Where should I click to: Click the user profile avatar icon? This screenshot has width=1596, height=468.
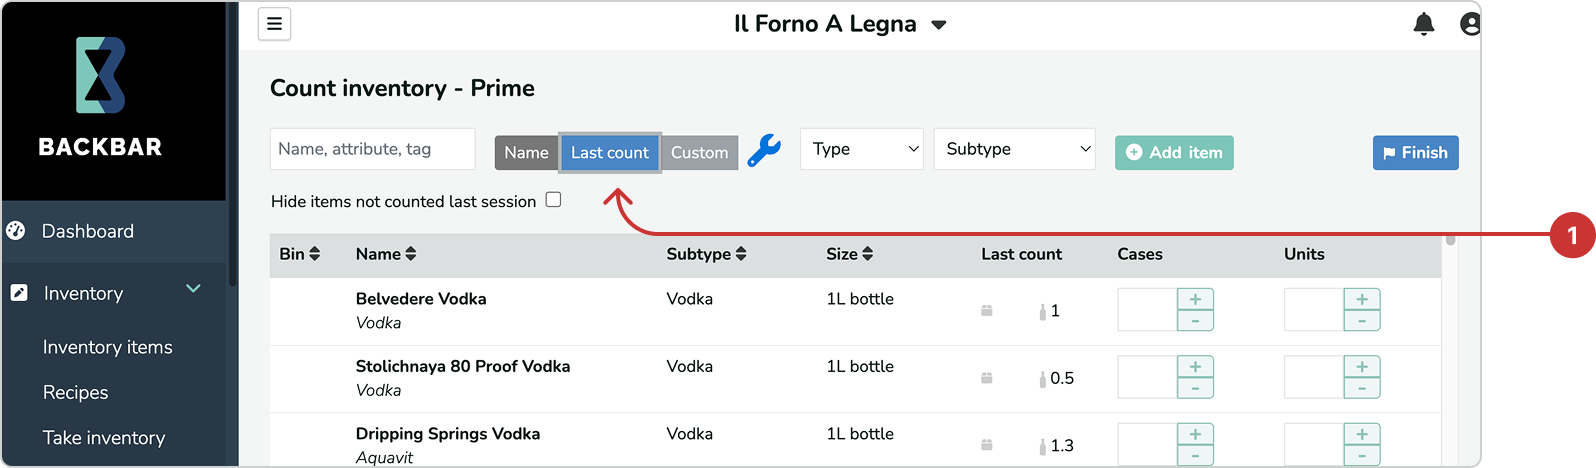(1469, 24)
